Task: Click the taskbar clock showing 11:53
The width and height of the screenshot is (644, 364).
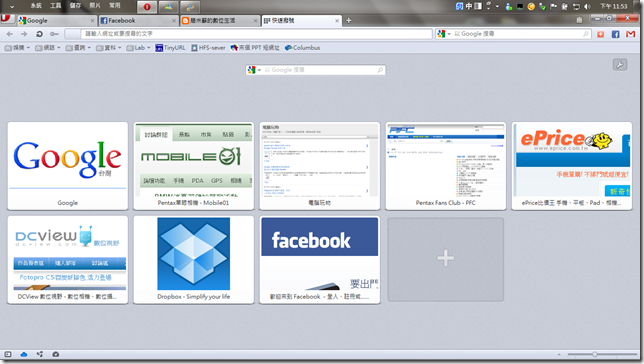Action: pyautogui.click(x=614, y=6)
